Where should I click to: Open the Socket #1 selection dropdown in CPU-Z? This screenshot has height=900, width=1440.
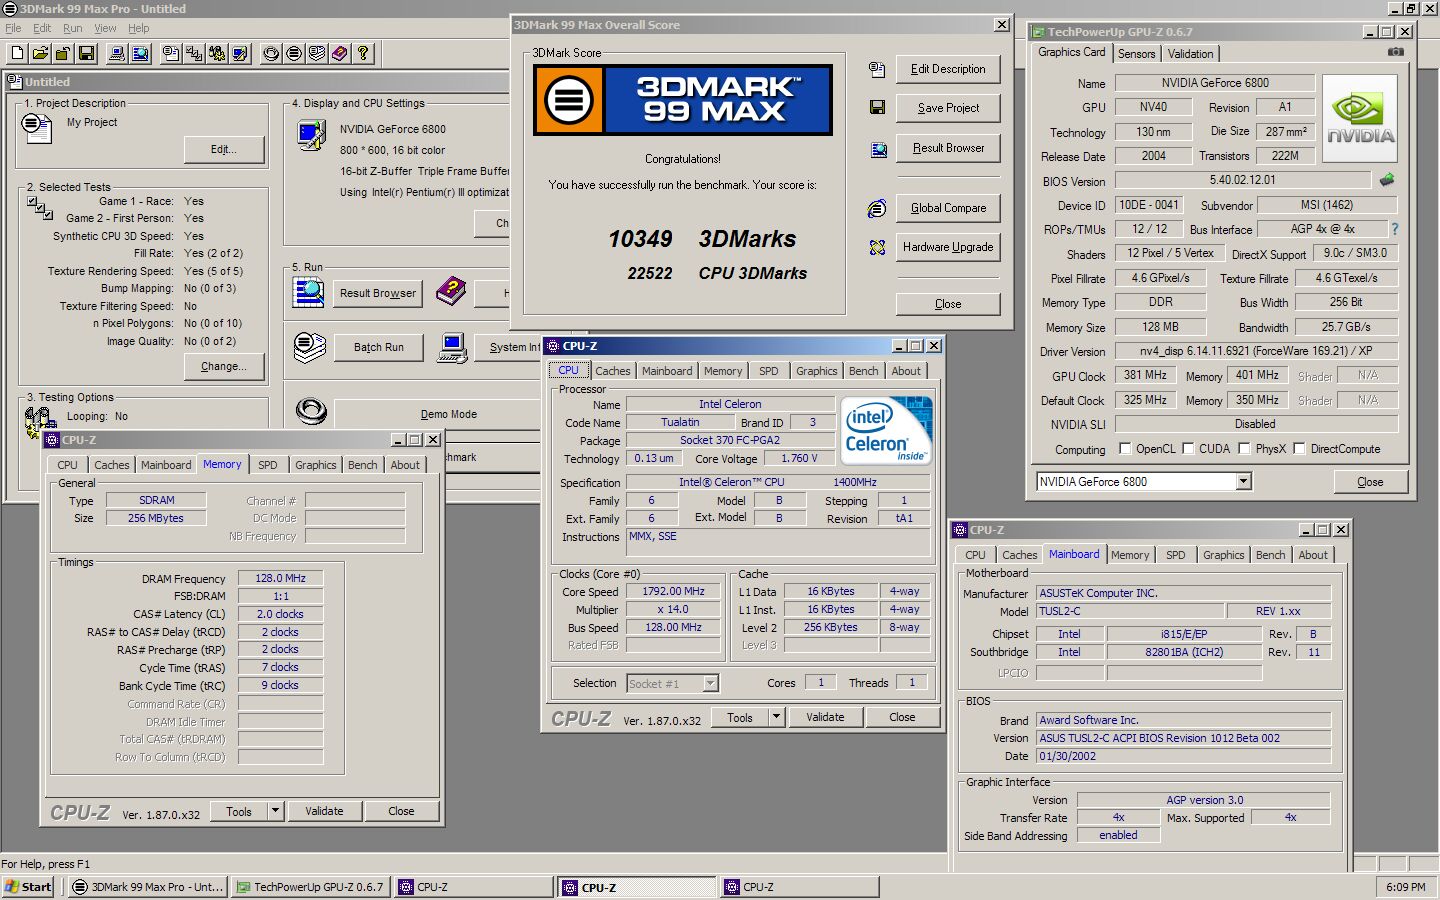pos(710,684)
